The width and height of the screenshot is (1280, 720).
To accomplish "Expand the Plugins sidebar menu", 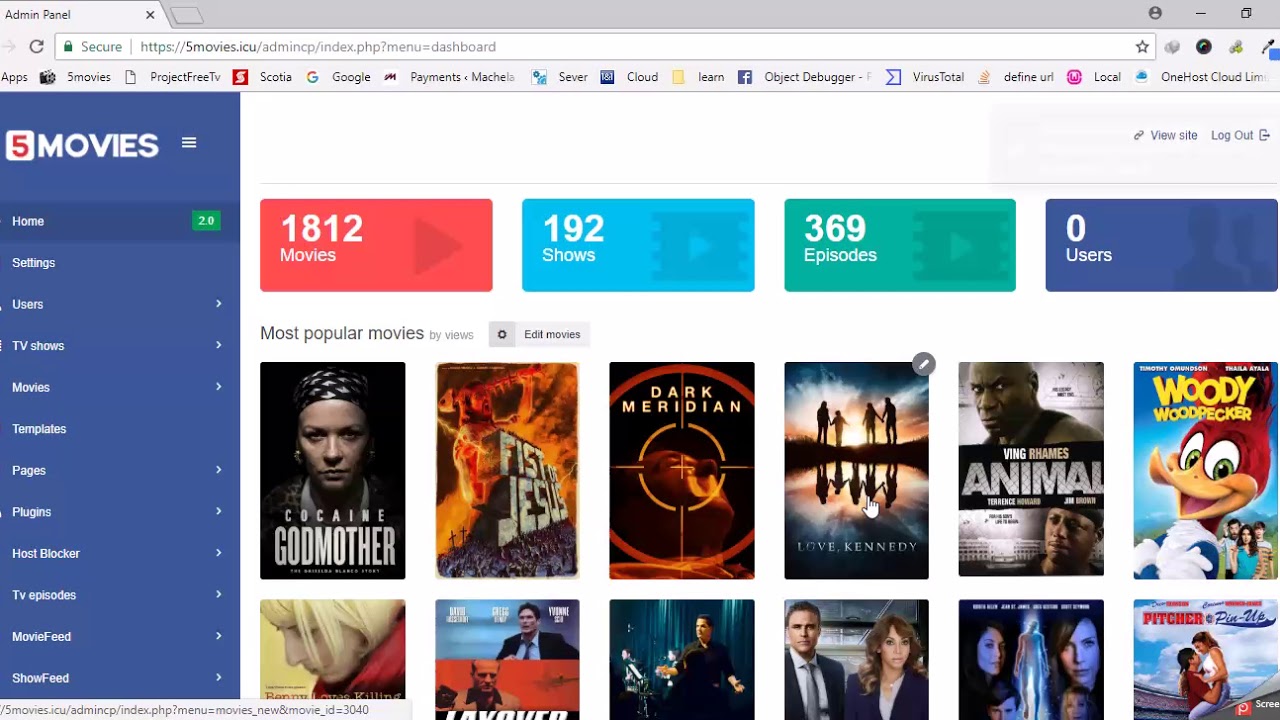I will 120,512.
